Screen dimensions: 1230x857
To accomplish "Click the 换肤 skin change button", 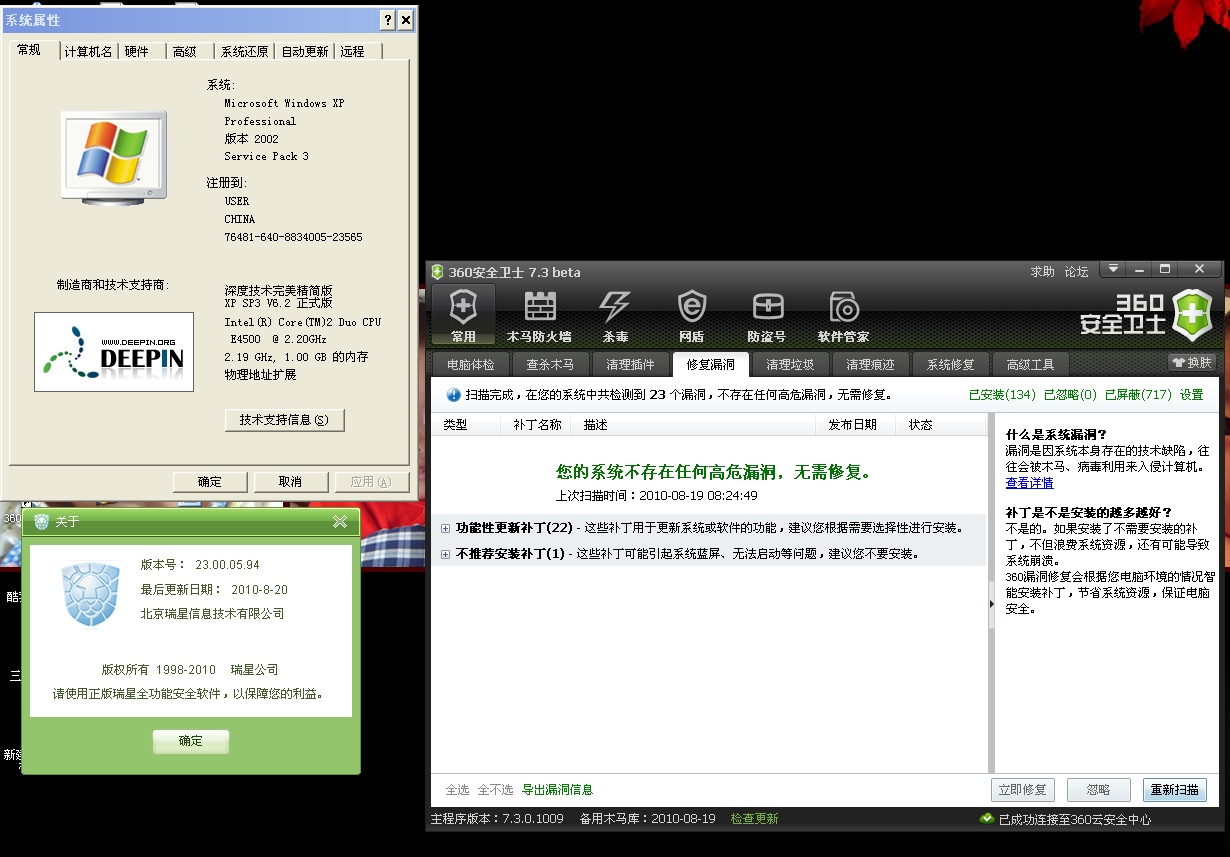I will click(1192, 363).
